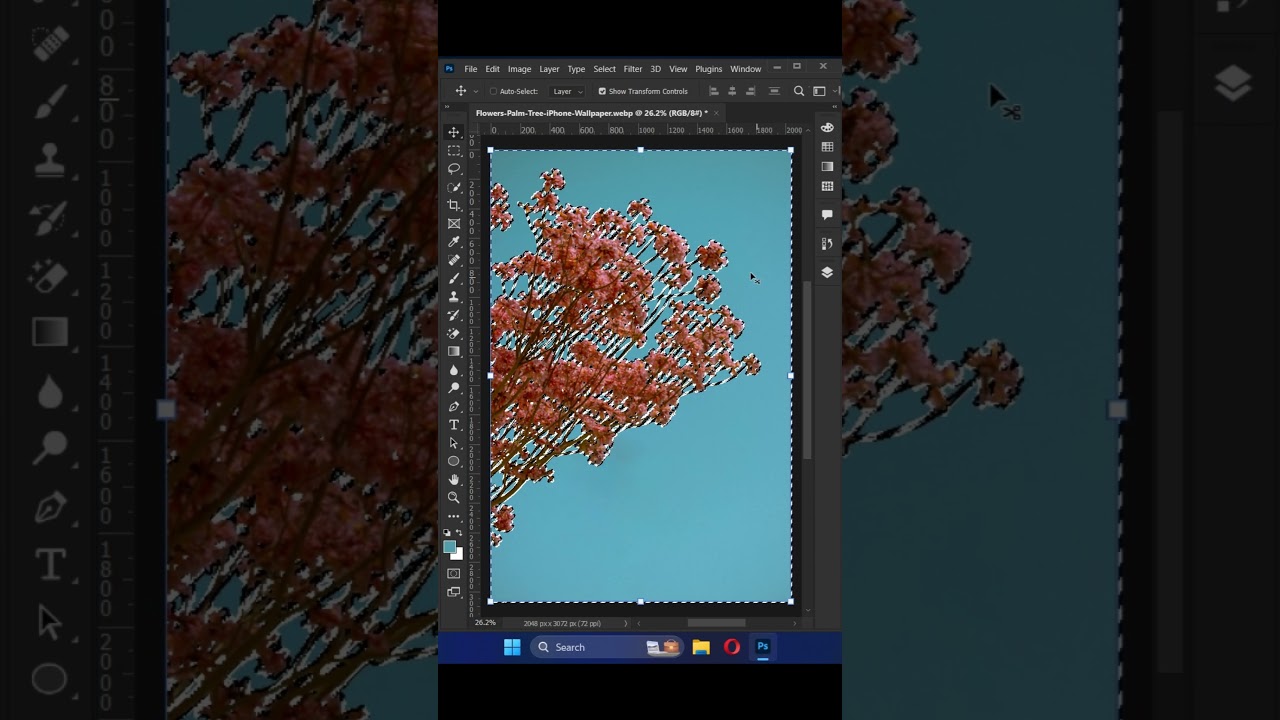Select the Blur tool

[x=454, y=369]
